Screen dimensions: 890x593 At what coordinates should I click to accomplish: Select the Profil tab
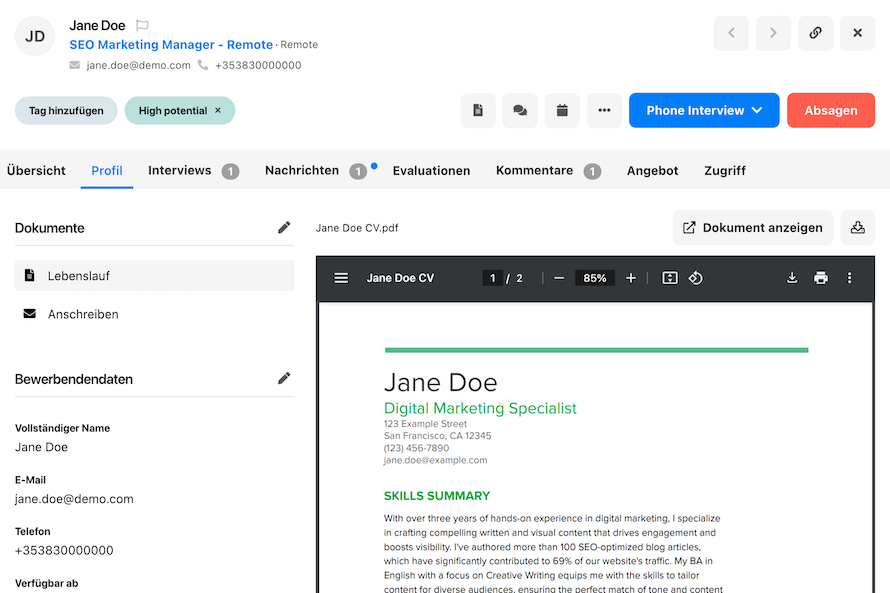click(107, 171)
